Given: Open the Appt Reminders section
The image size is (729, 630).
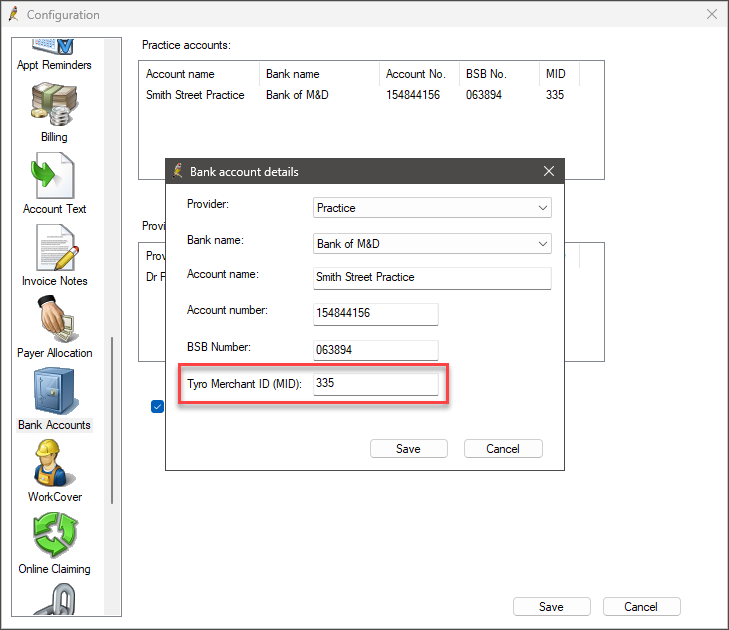Looking at the screenshot, I should (x=54, y=55).
